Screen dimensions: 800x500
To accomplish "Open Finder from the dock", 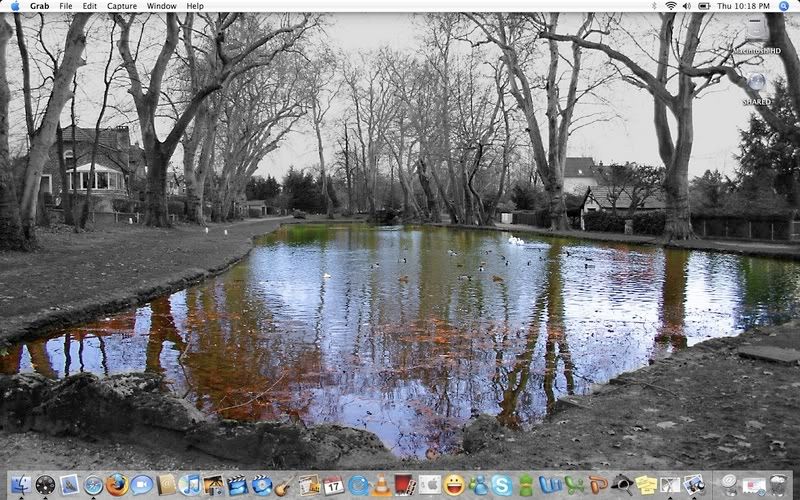I will pos(20,485).
